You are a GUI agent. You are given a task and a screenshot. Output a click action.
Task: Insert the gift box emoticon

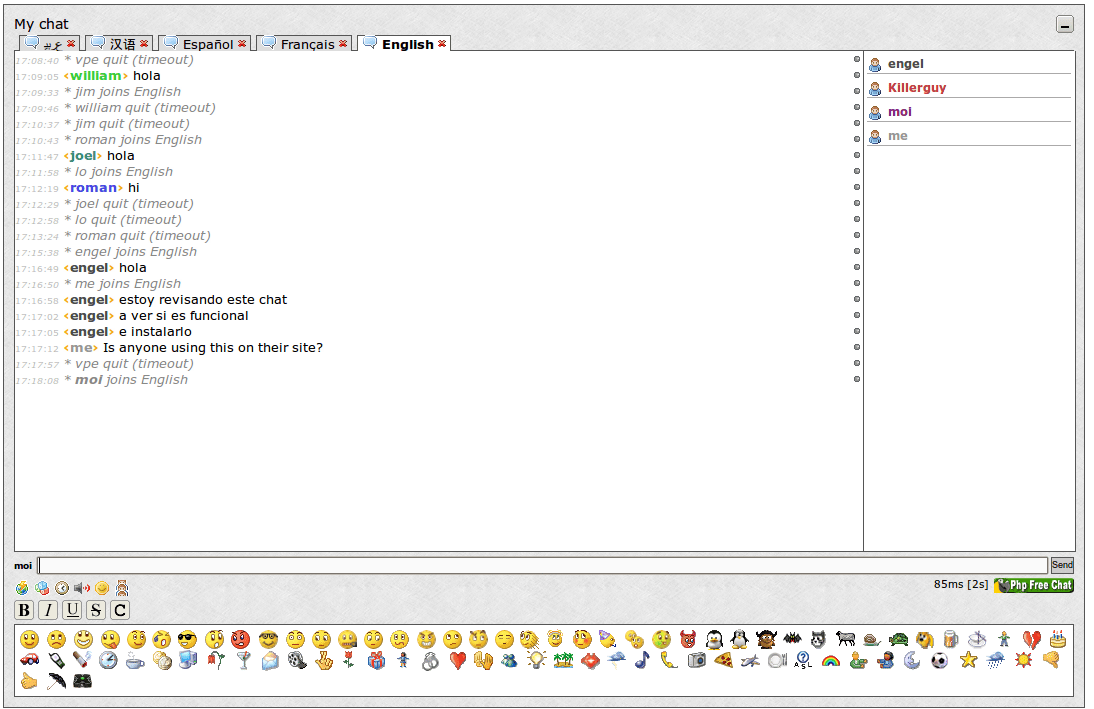(x=376, y=660)
